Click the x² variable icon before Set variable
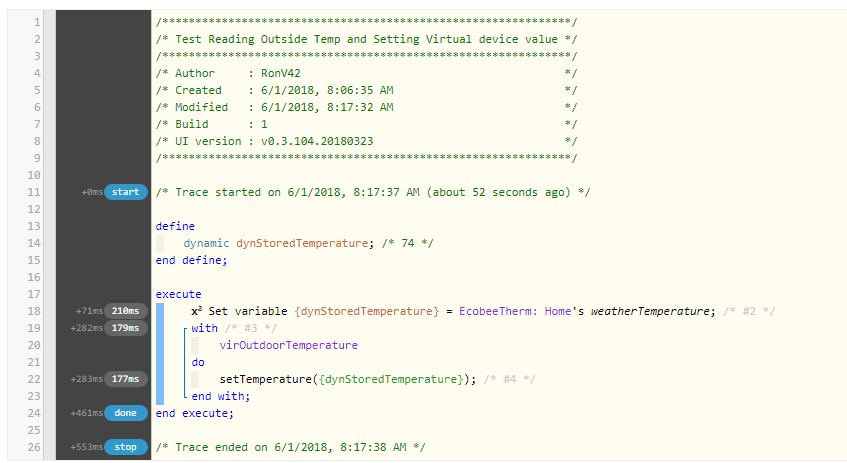Viewport: 847px width, 463px height. 199,311
